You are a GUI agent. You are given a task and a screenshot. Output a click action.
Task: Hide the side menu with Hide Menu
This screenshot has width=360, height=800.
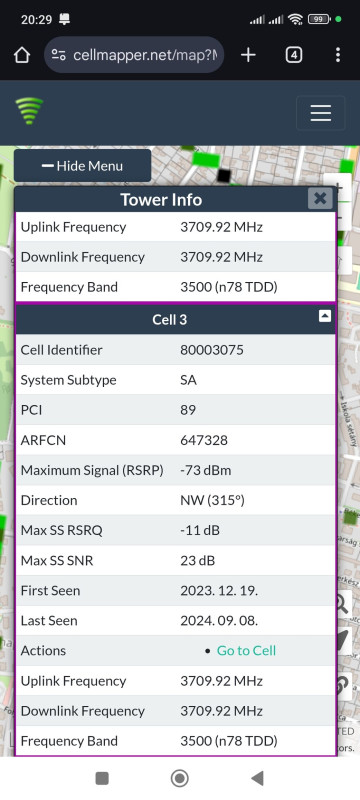pos(83,166)
